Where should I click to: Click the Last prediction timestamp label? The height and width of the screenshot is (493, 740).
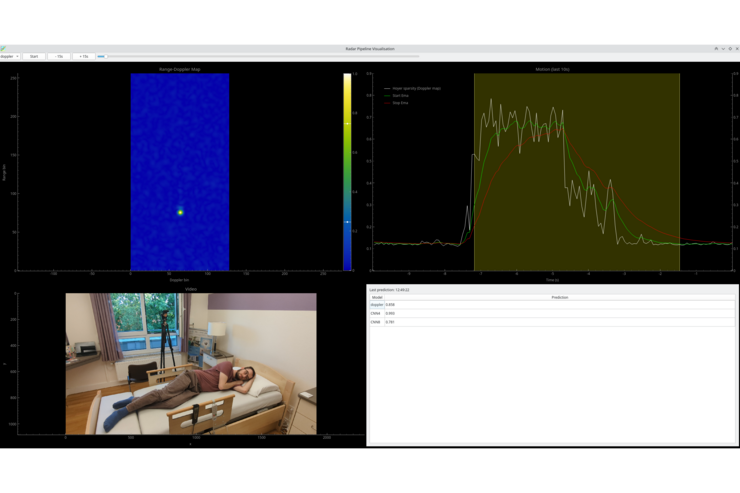[x=389, y=290]
